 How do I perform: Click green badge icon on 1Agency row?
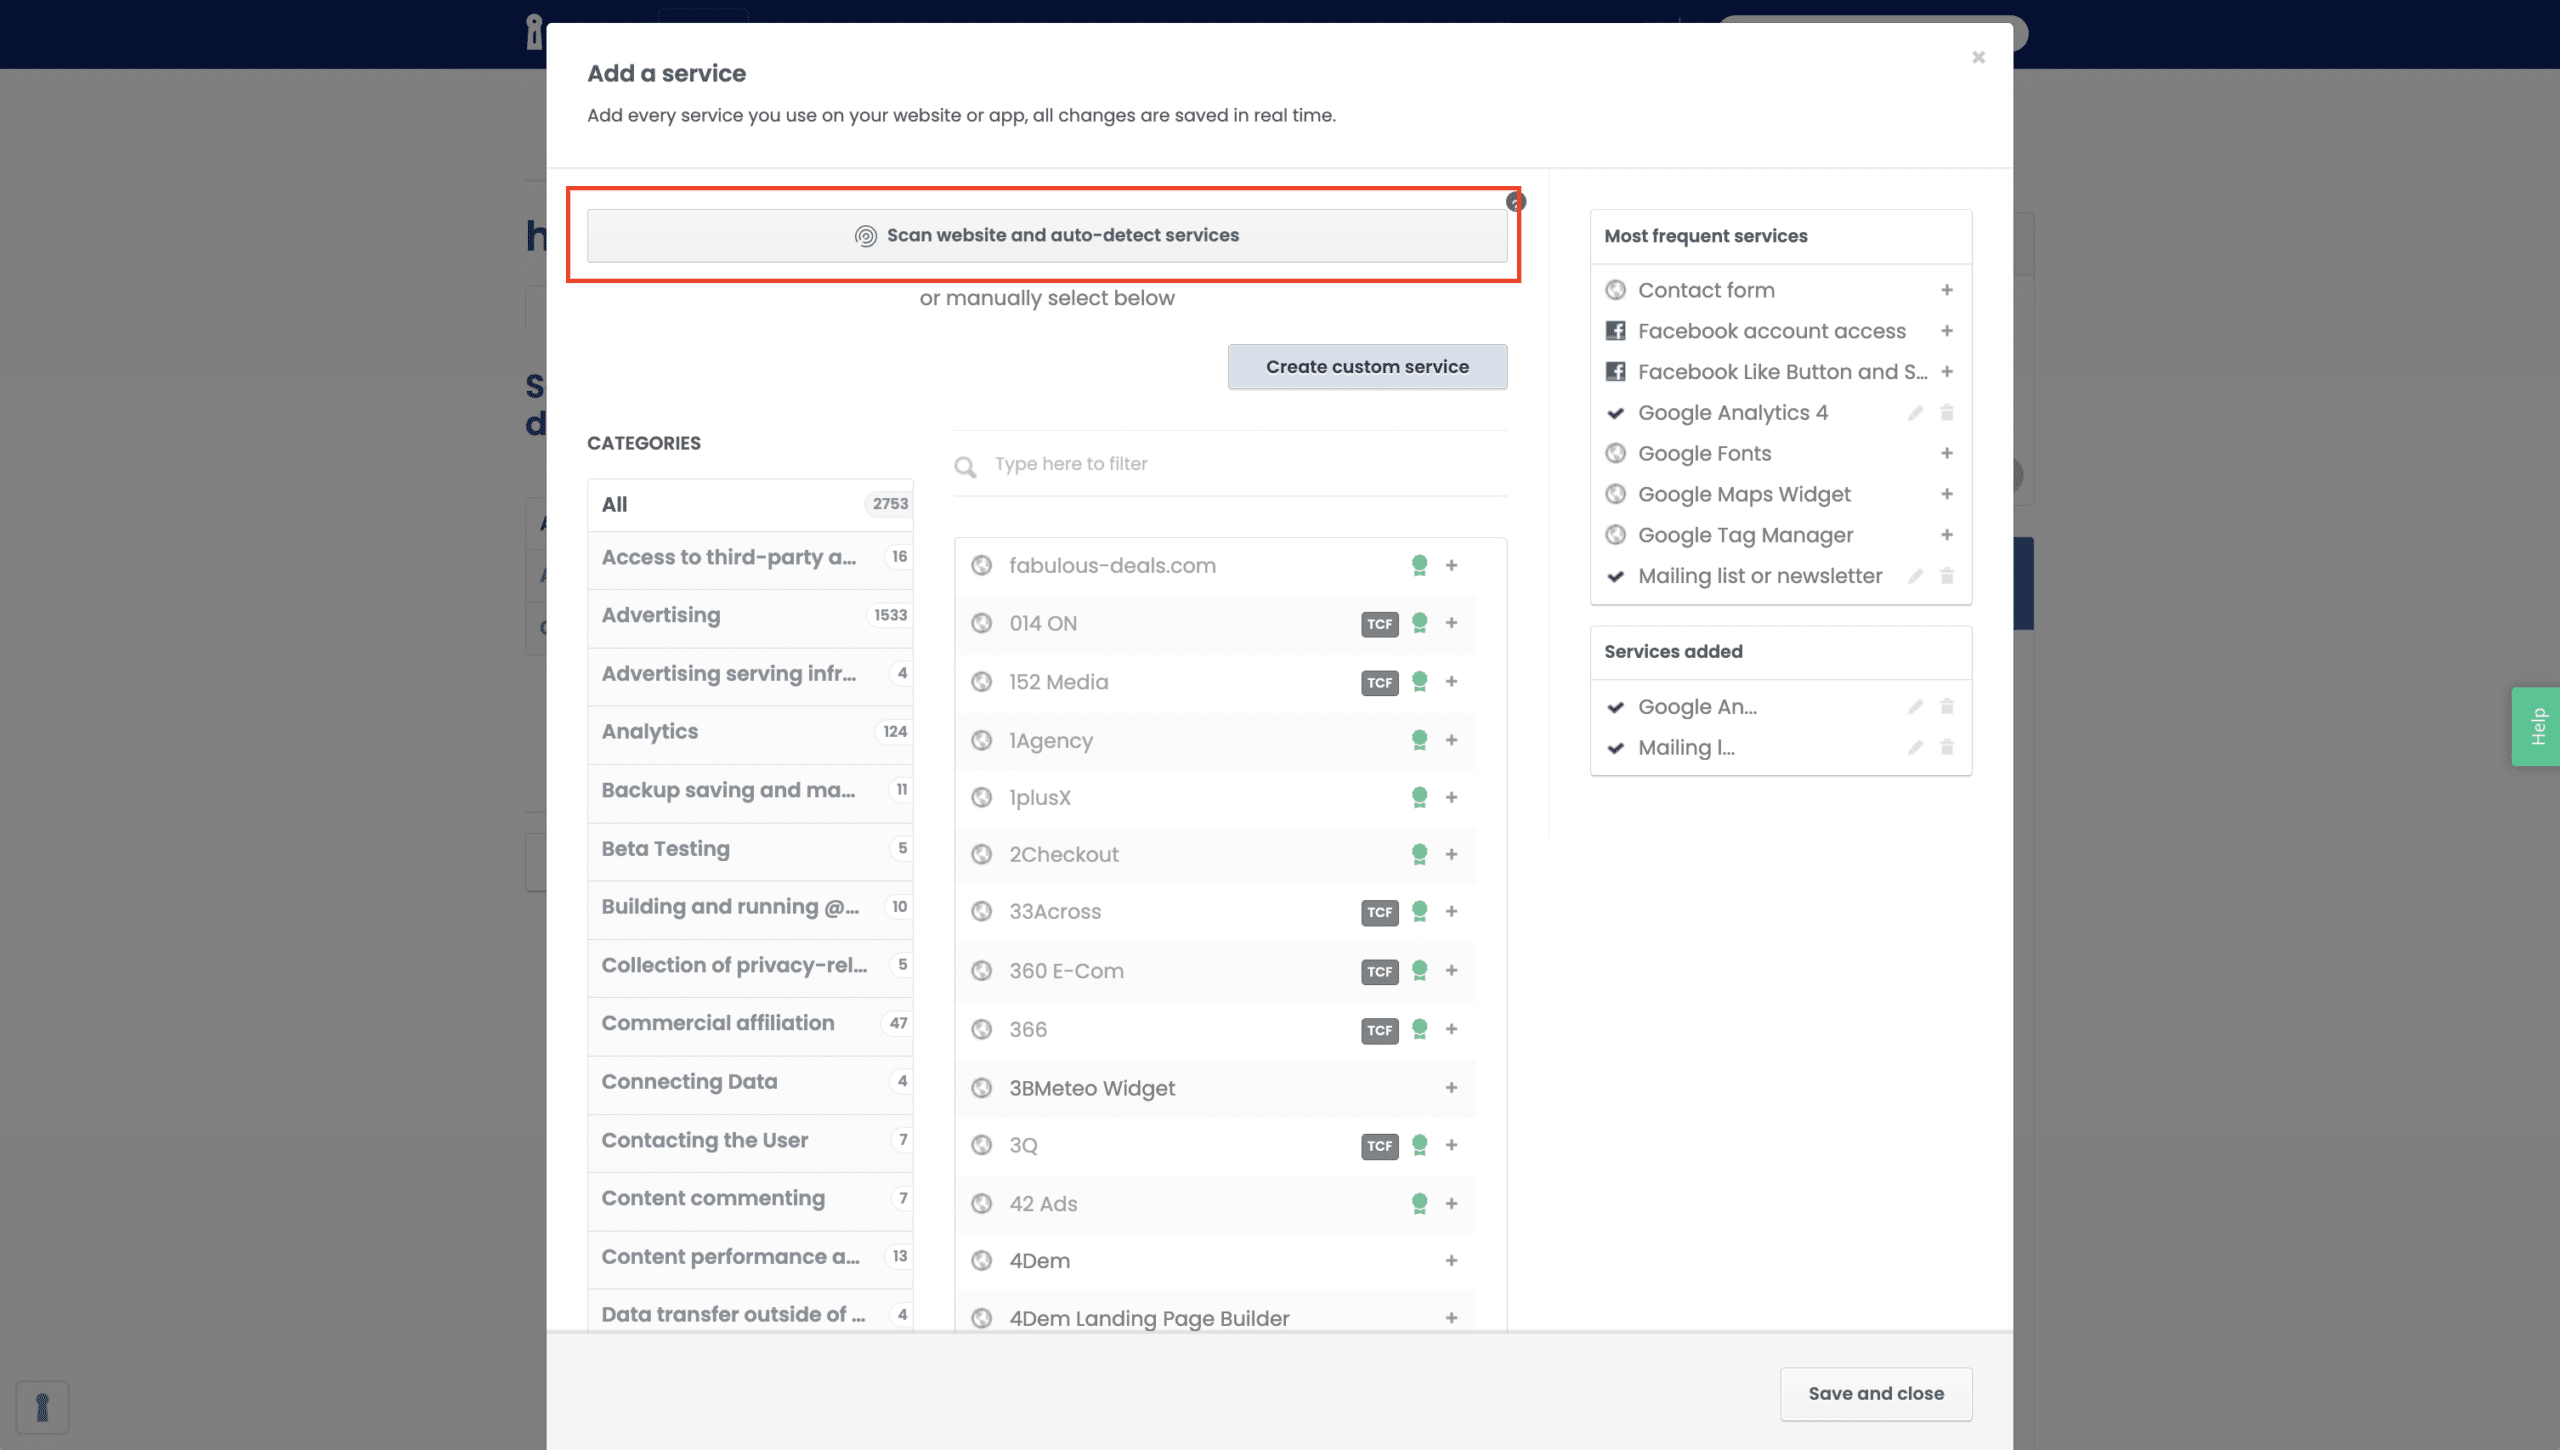pos(1419,740)
